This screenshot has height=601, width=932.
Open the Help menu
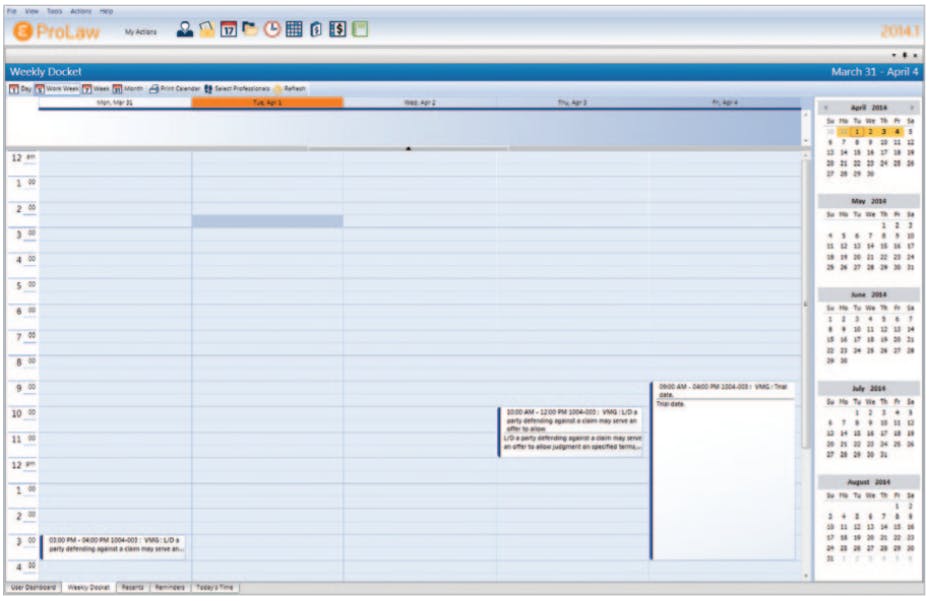[106, 11]
